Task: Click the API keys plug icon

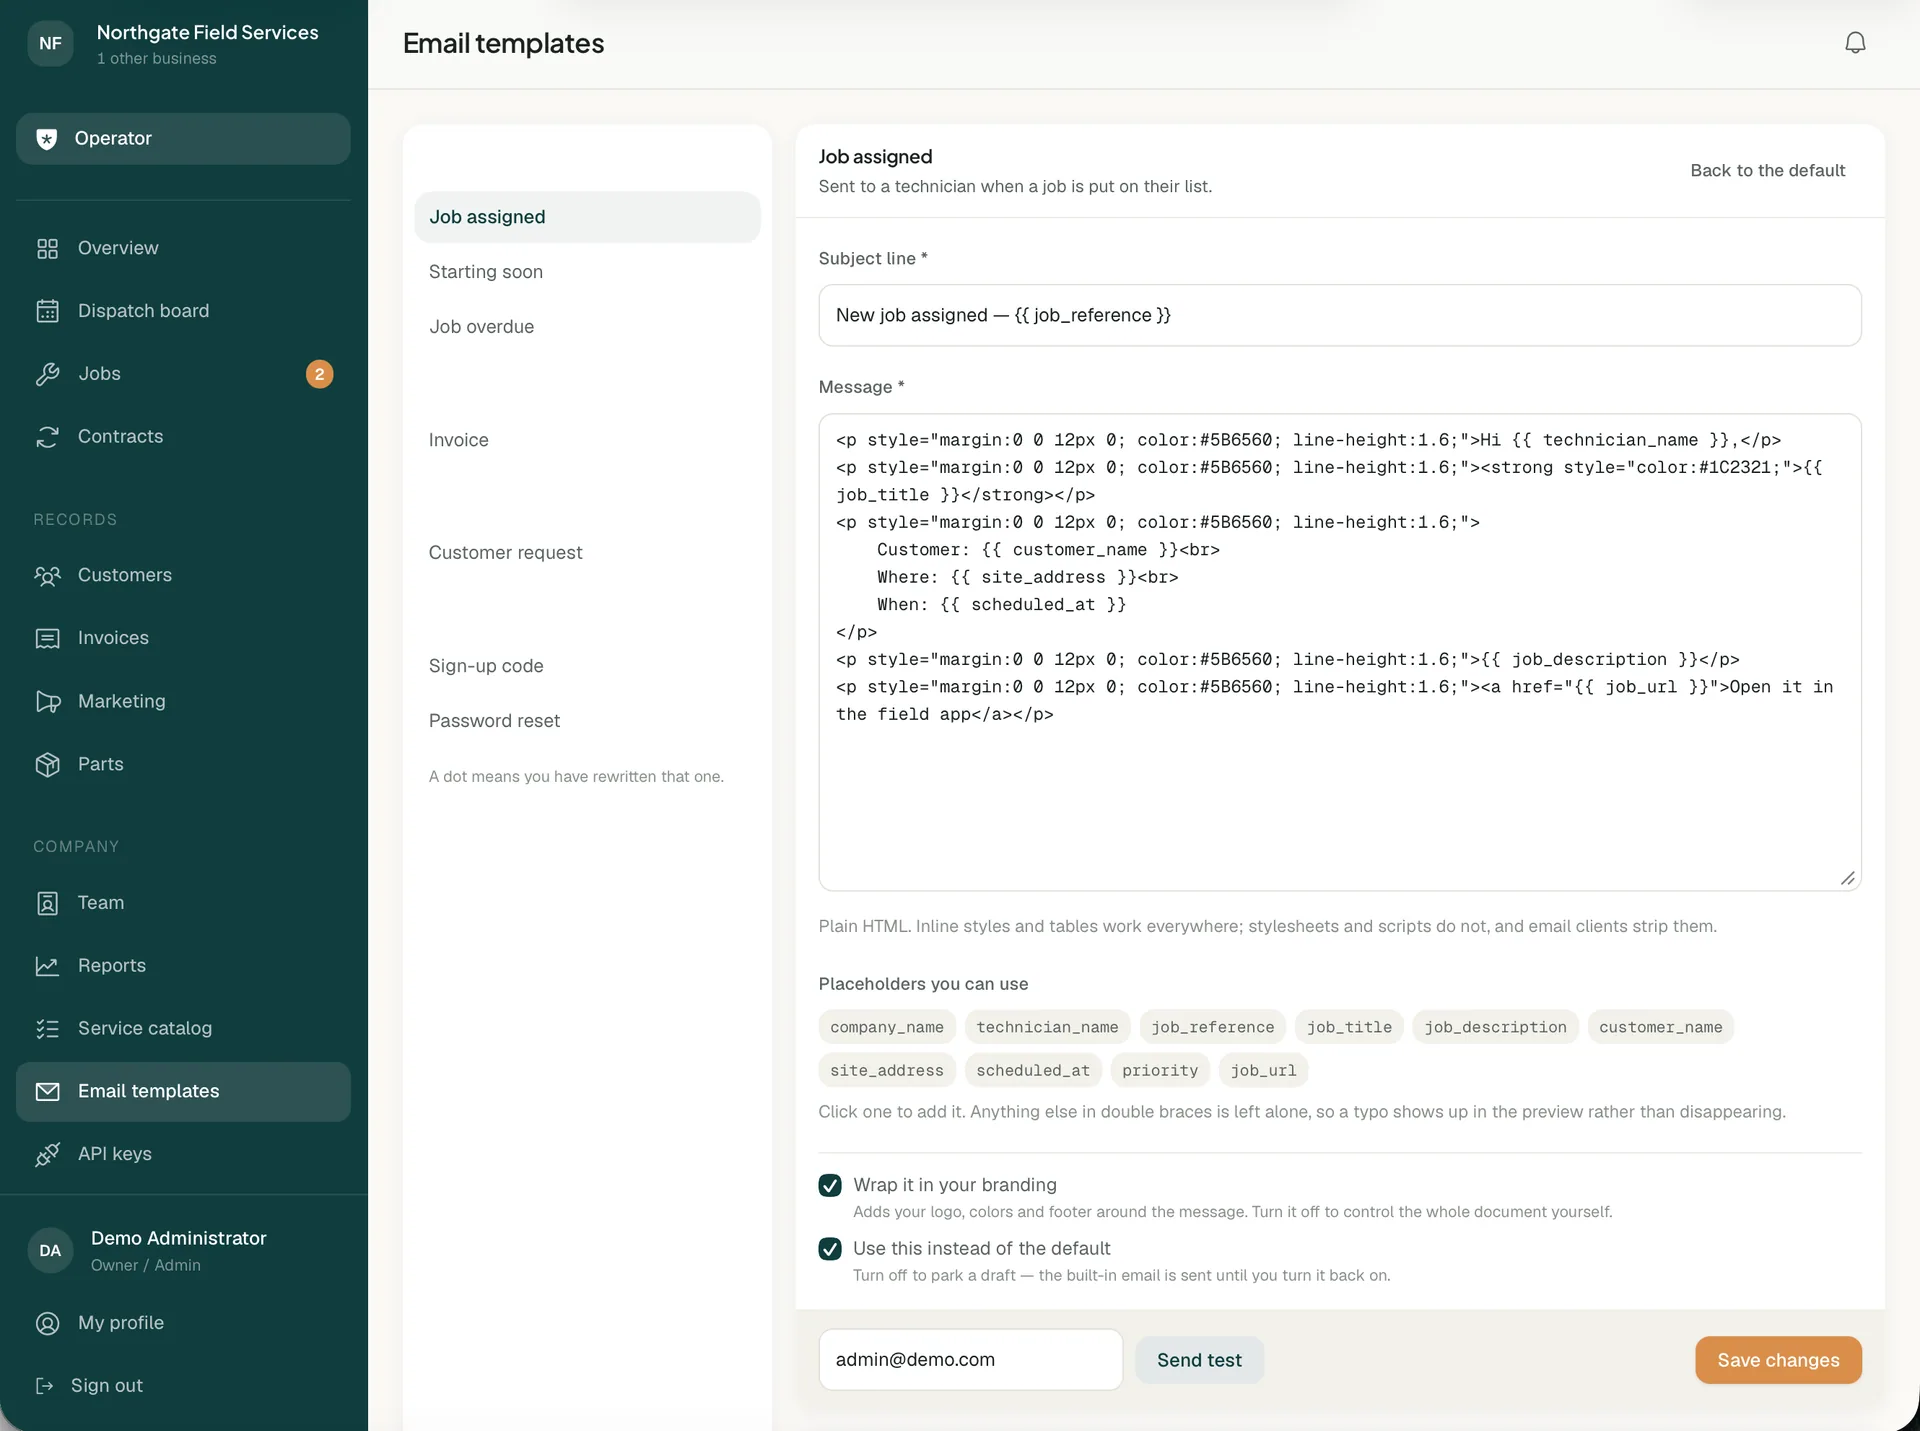Action: [x=47, y=1154]
